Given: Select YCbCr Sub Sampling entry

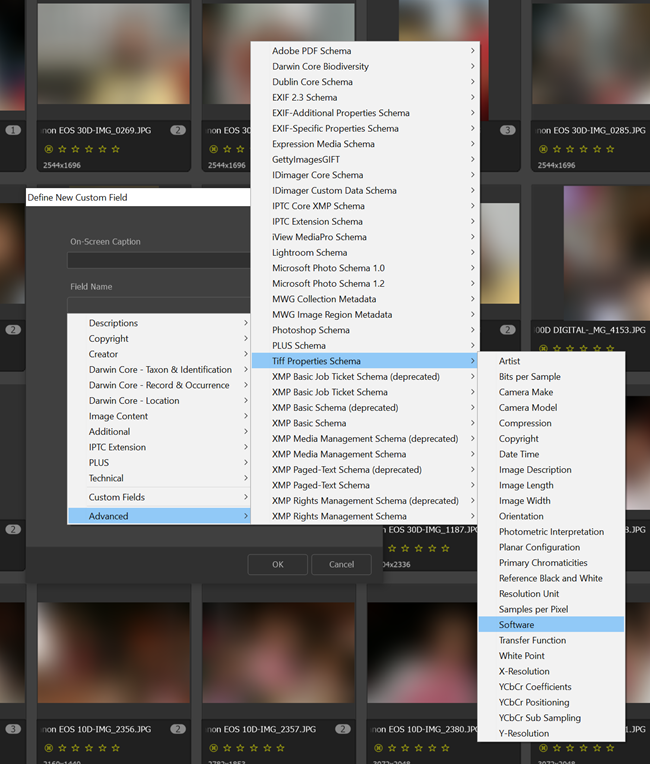Looking at the screenshot, I should (551, 718).
